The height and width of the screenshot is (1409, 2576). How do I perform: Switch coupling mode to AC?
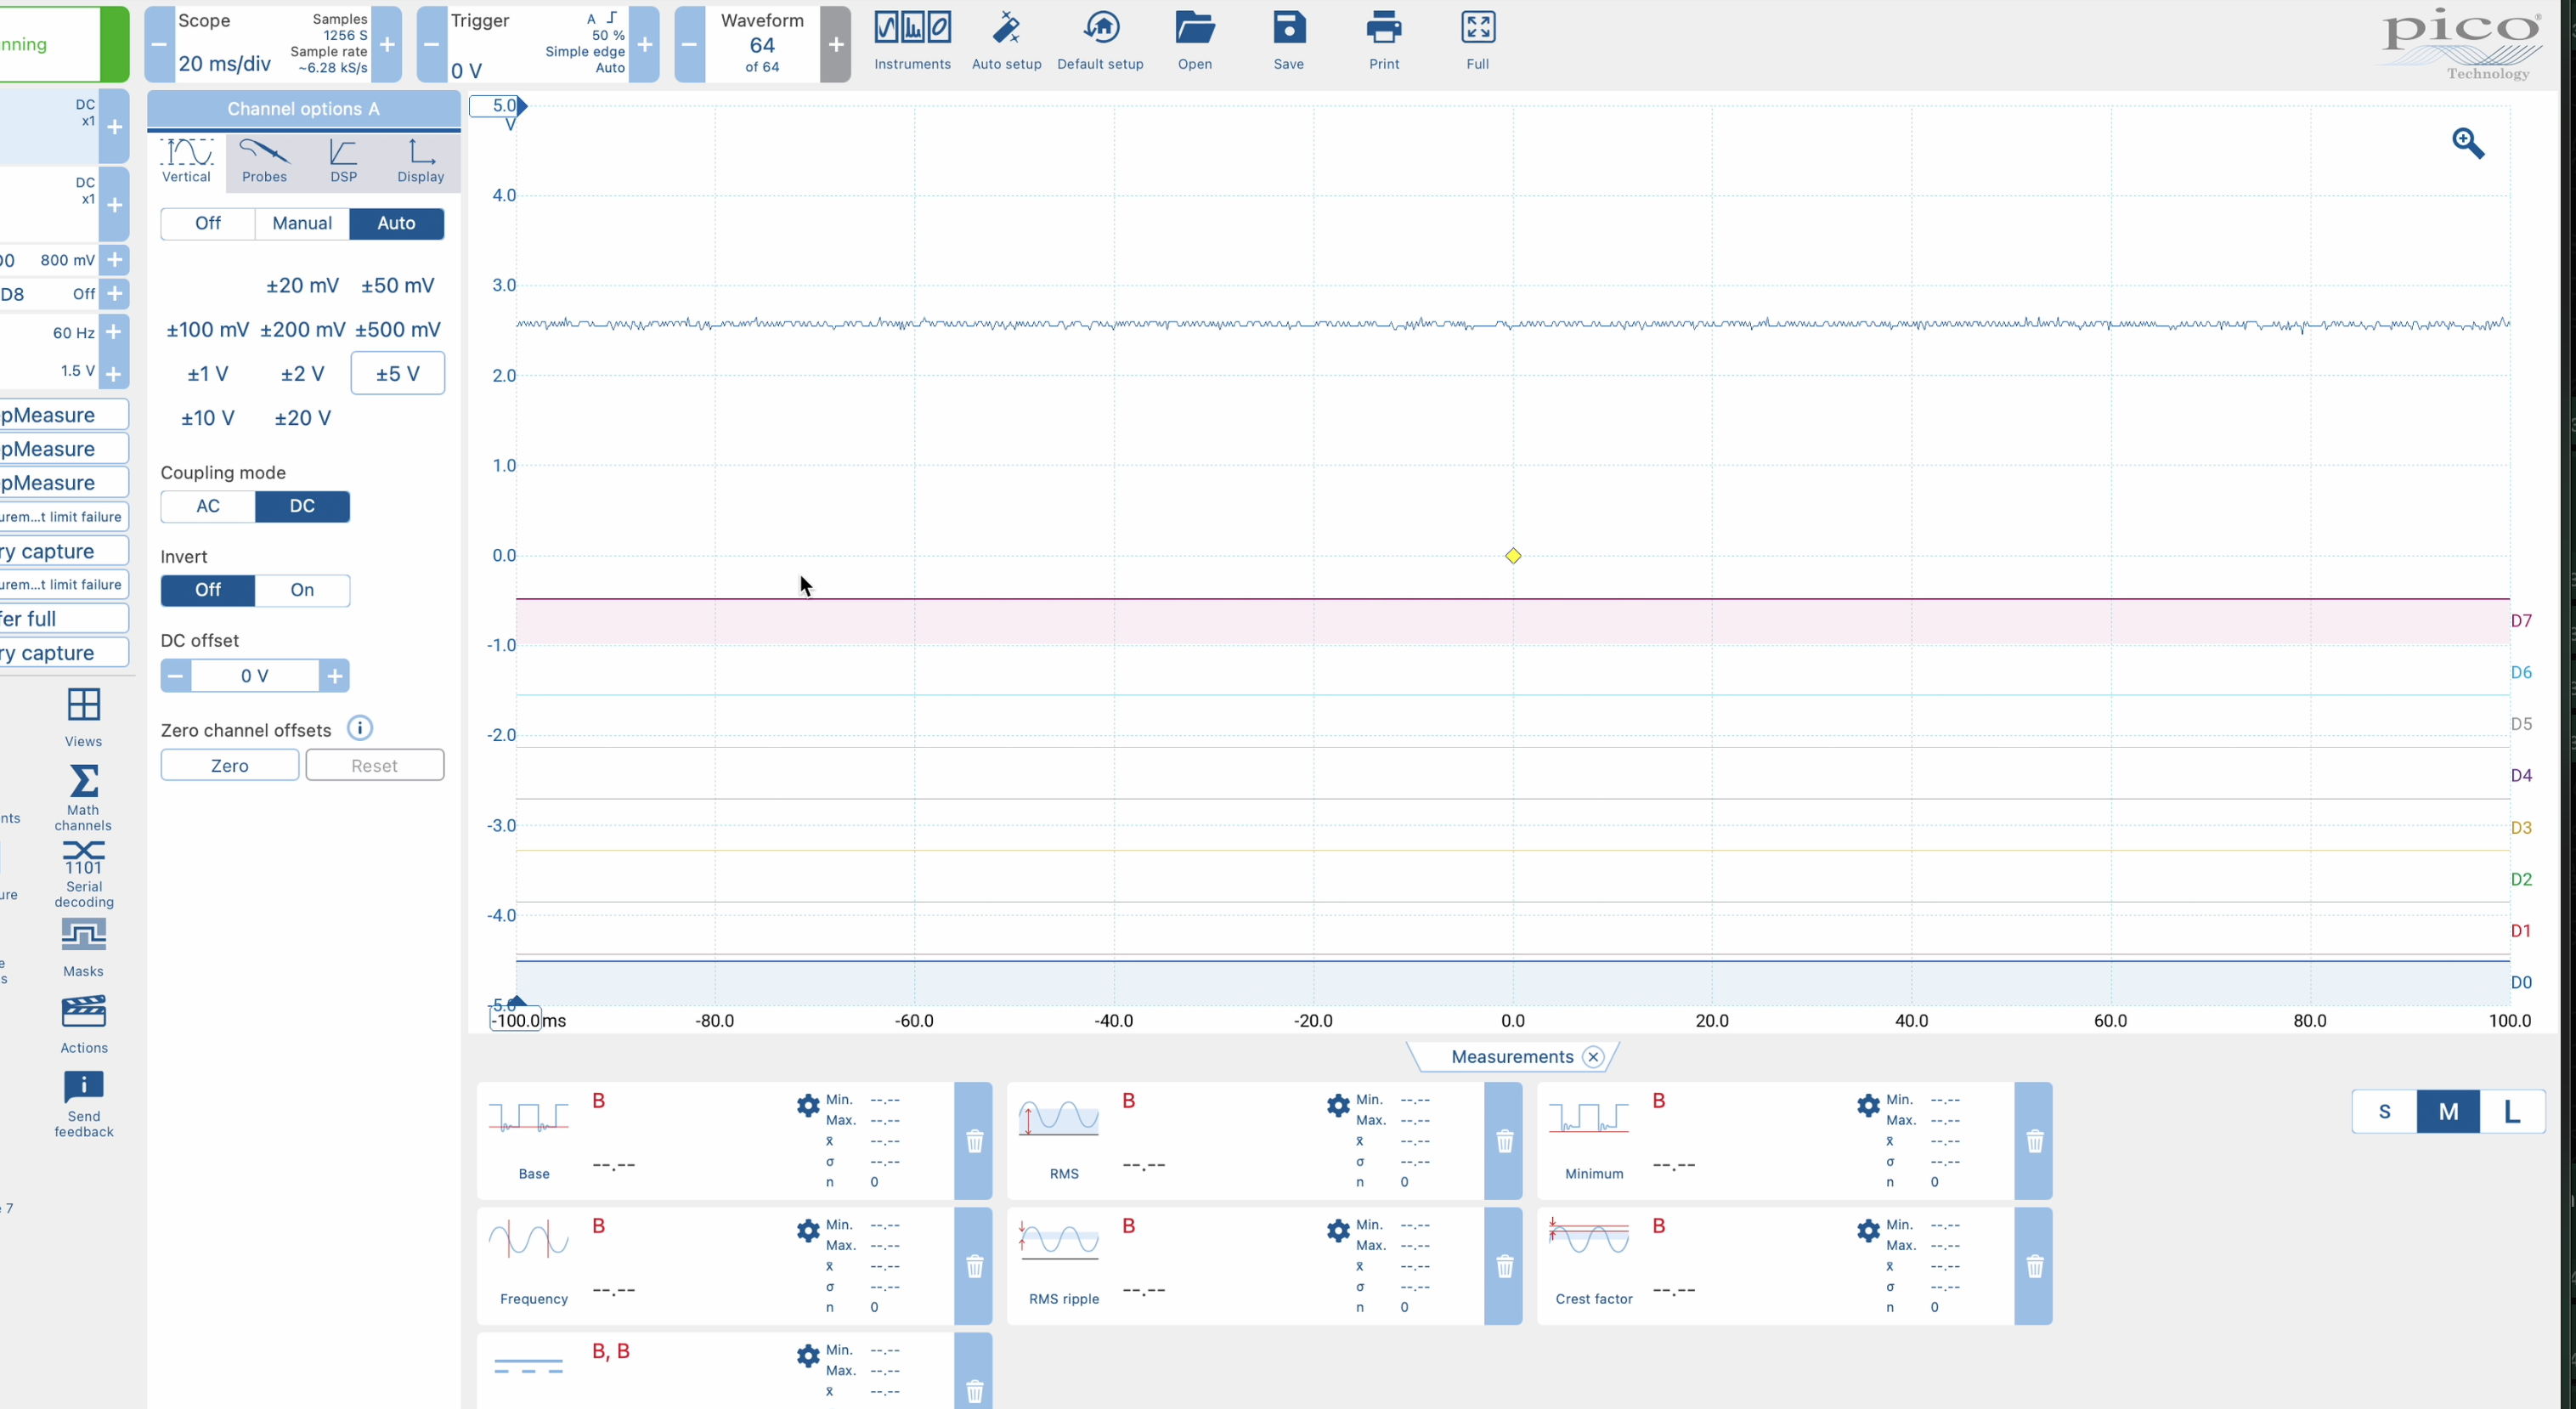208,506
